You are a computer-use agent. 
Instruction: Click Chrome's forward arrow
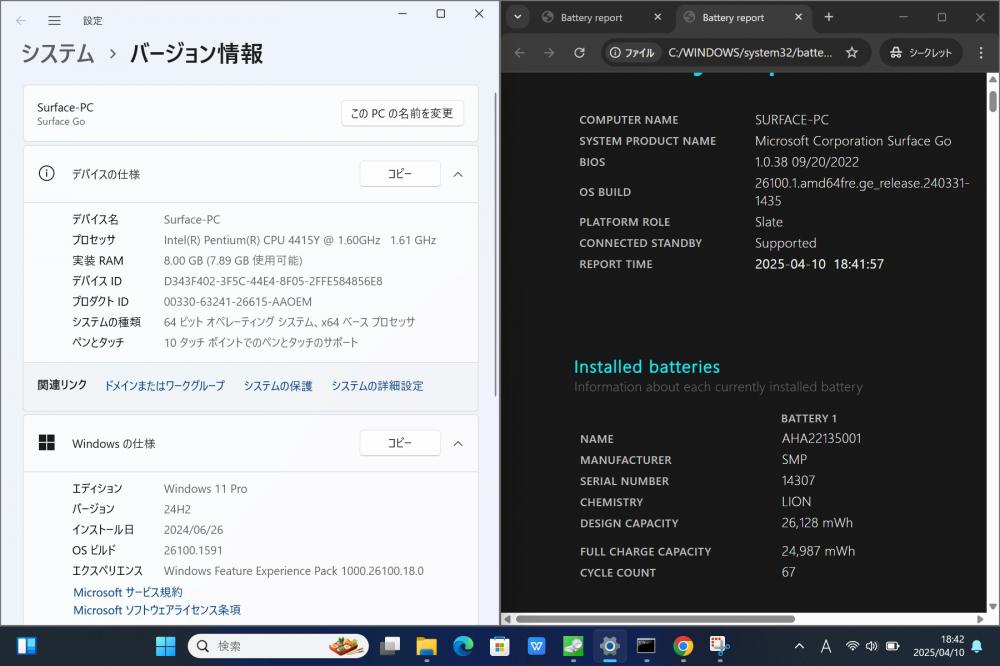click(x=549, y=53)
